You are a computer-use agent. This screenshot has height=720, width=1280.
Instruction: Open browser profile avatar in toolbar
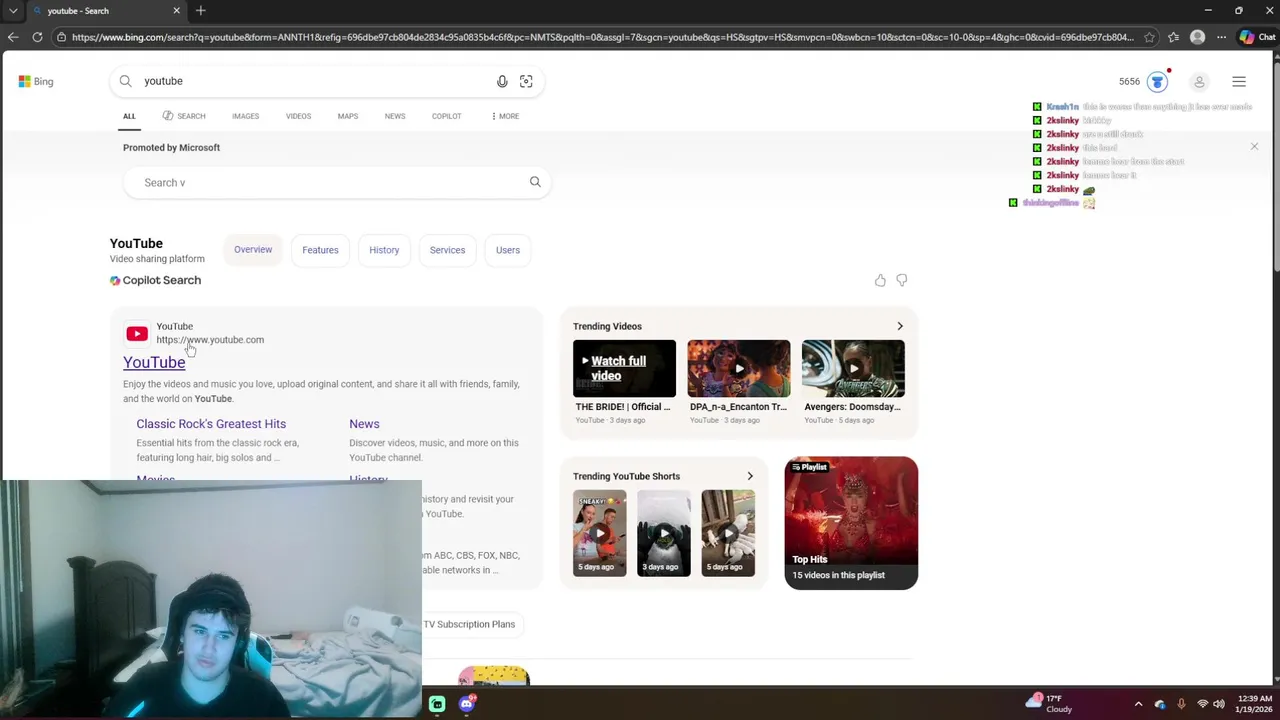click(x=1198, y=37)
